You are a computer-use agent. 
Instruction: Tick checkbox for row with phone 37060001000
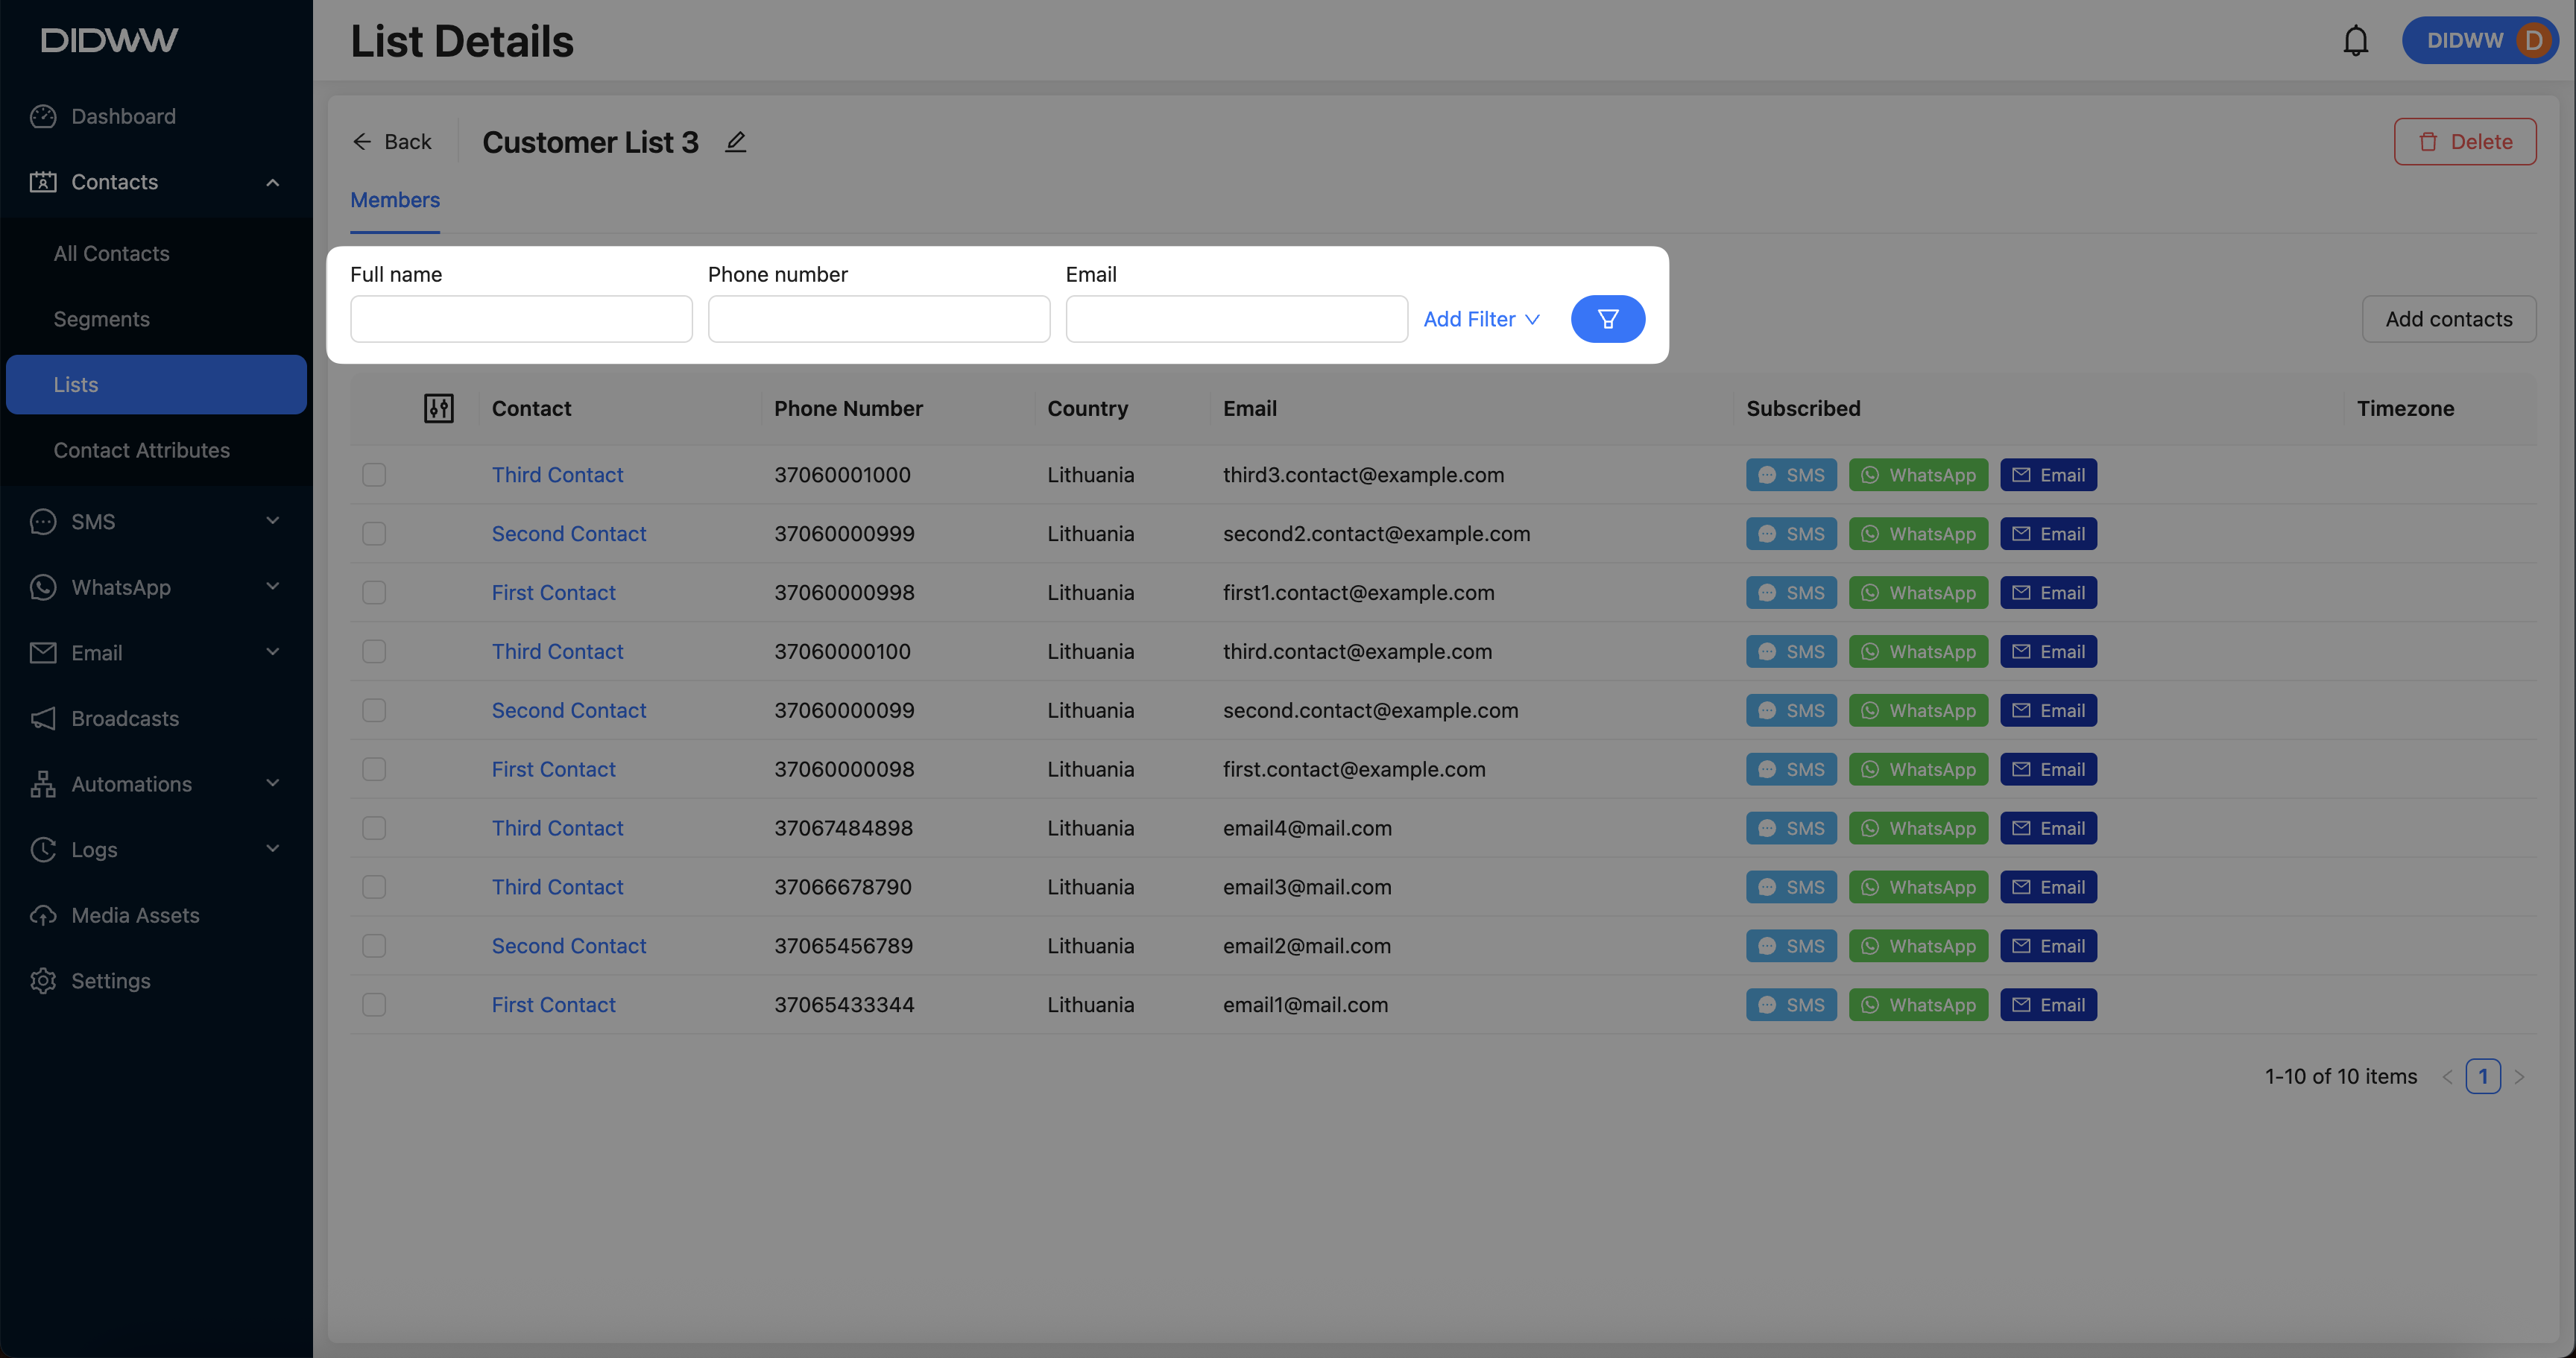374,475
